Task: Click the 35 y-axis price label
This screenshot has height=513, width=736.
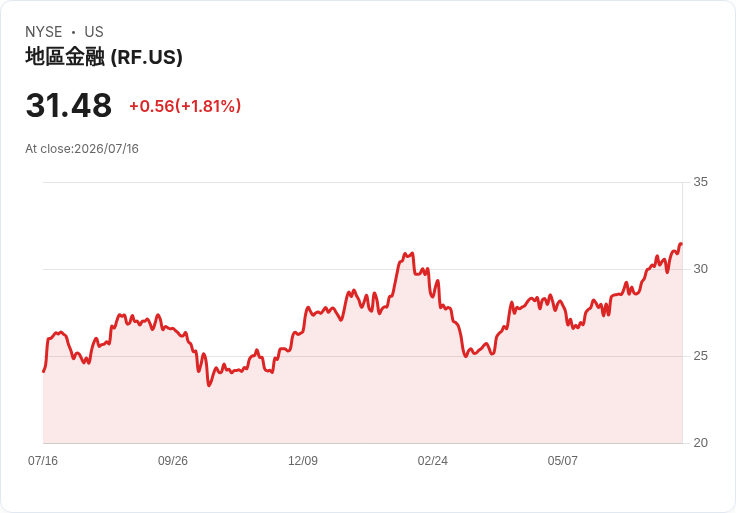Action: 700,182
